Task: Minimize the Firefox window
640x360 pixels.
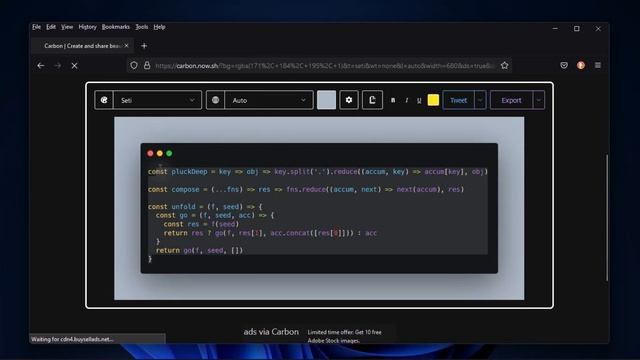Action: coord(555,29)
